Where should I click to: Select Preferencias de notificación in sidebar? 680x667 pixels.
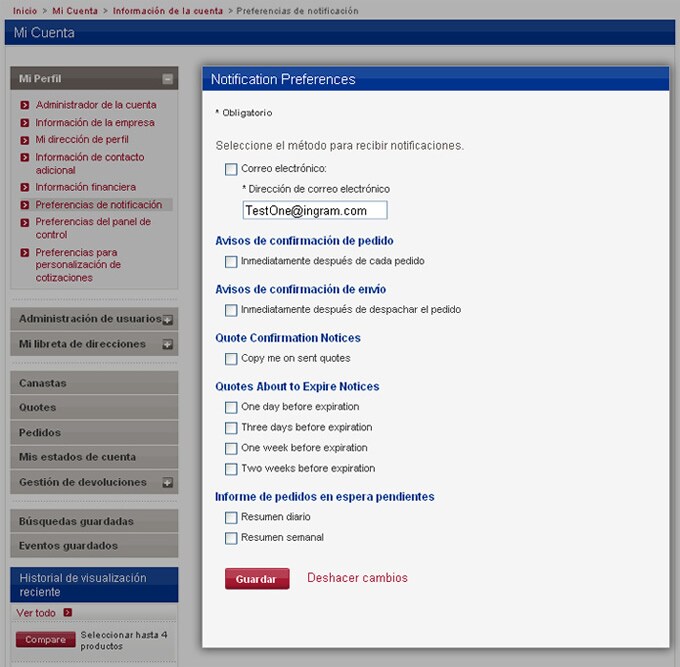click(x=99, y=205)
